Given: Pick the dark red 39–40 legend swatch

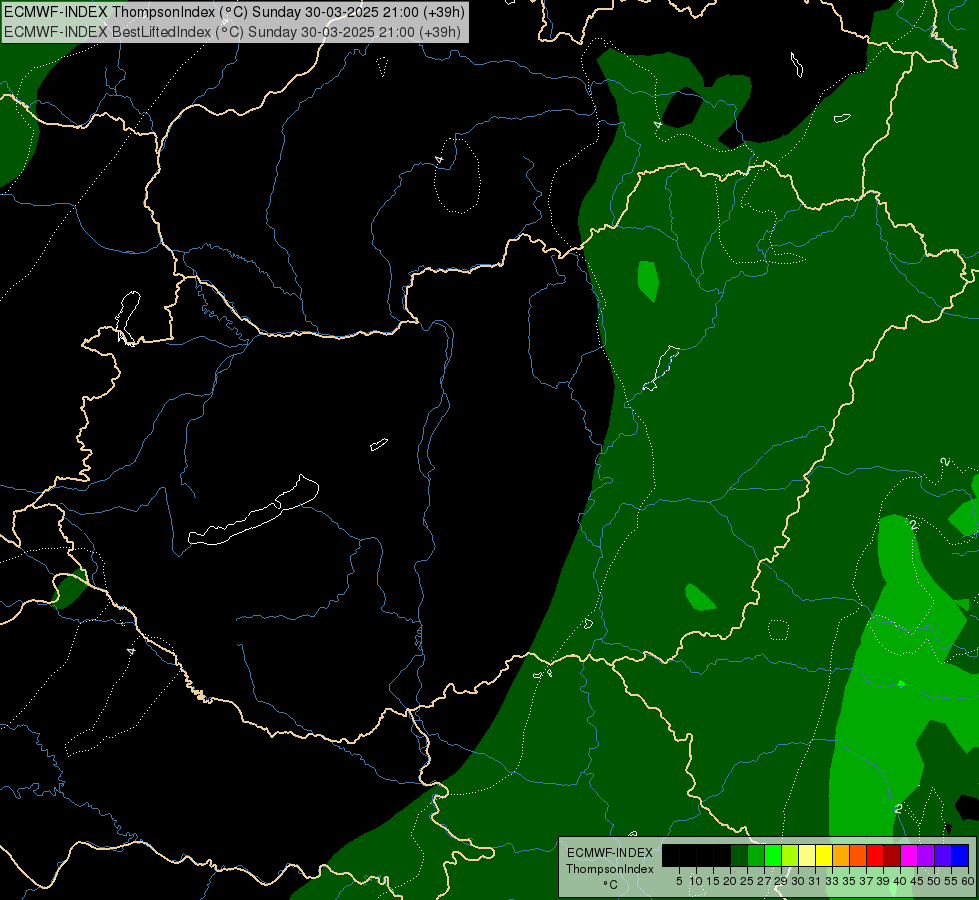Looking at the screenshot, I should 892,855.
